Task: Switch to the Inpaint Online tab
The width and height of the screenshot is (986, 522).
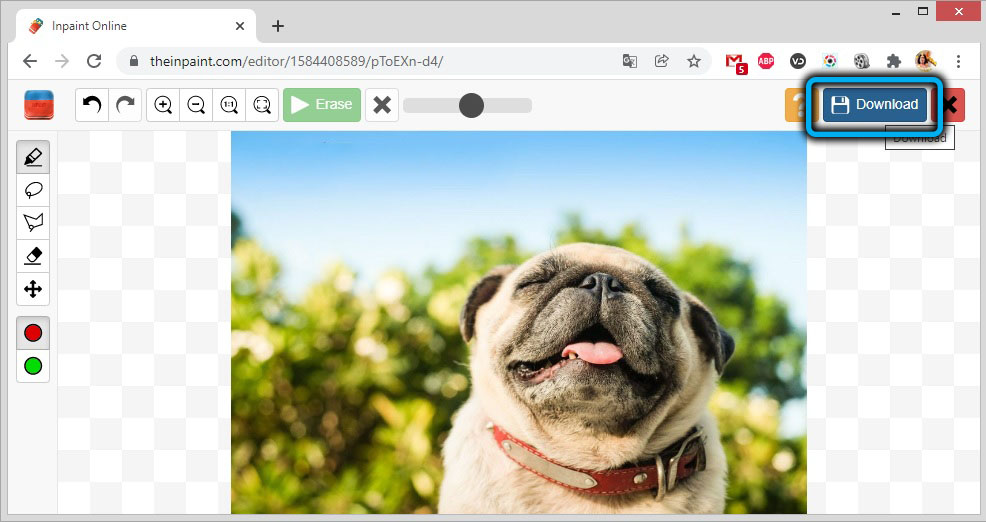Action: click(135, 26)
